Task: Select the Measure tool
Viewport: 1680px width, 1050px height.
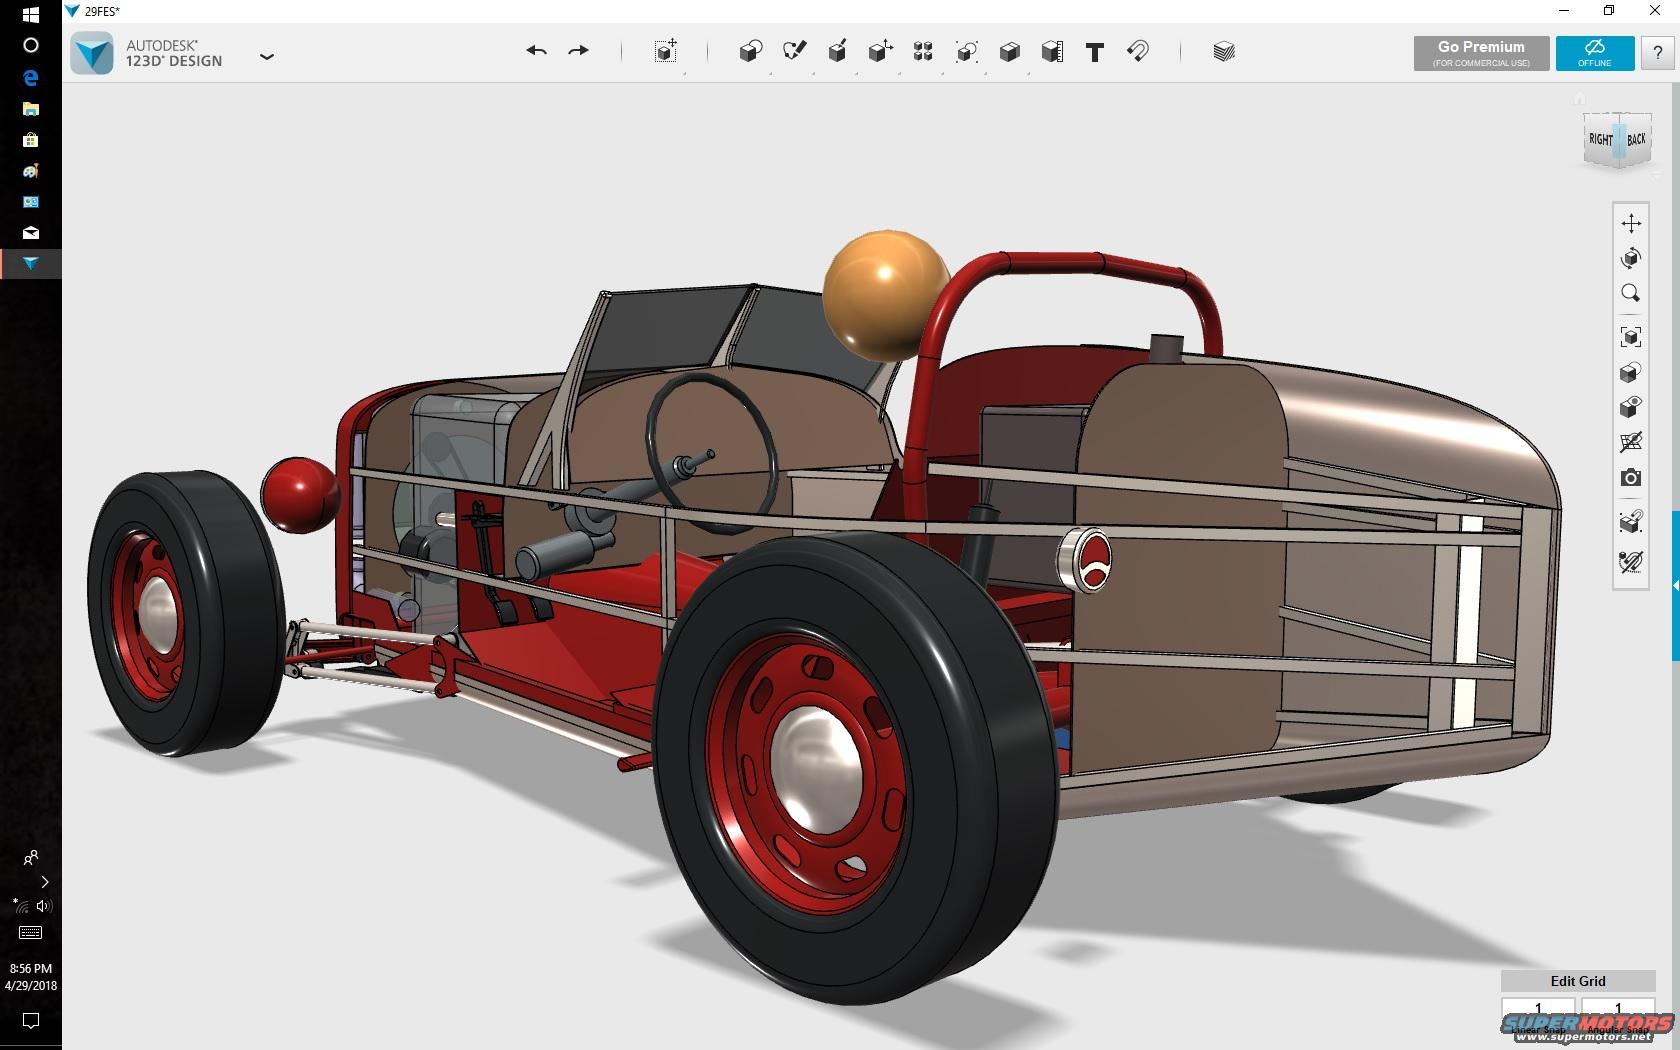Action: pyautogui.click(x=1052, y=52)
